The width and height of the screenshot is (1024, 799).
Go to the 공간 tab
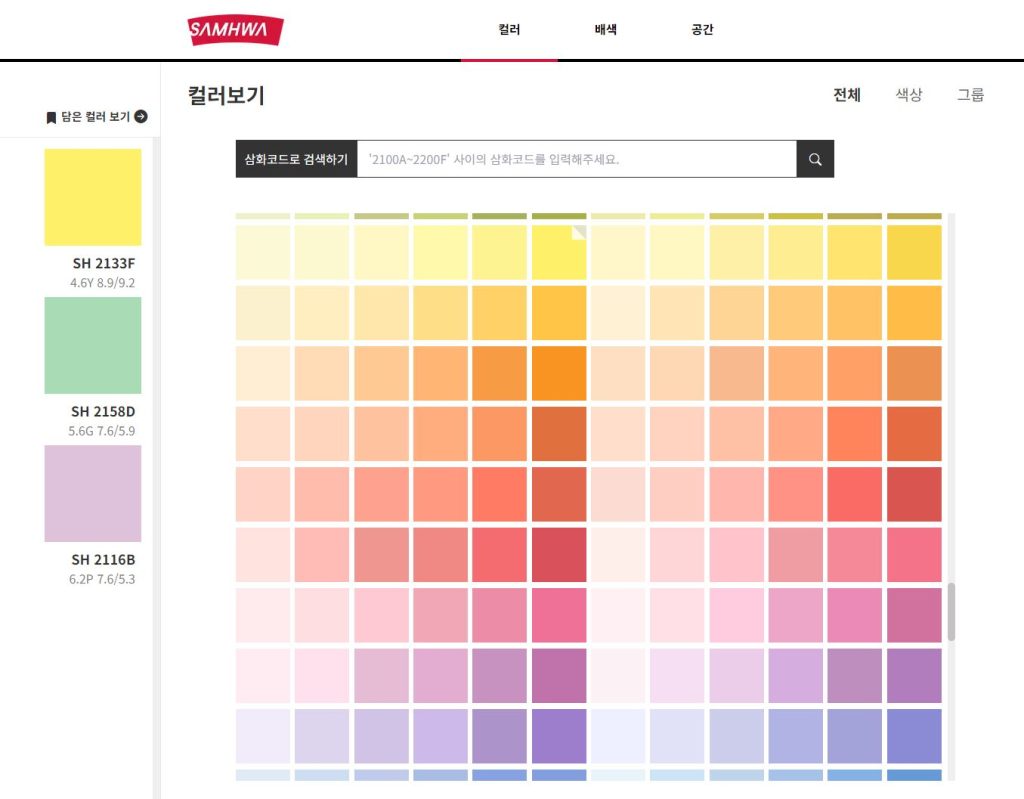(x=702, y=30)
